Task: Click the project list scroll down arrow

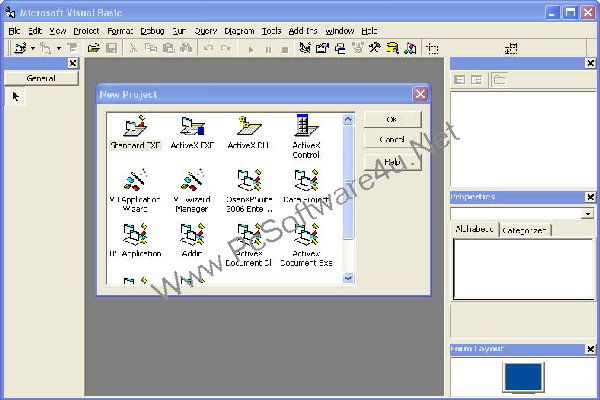Action: 348,278
